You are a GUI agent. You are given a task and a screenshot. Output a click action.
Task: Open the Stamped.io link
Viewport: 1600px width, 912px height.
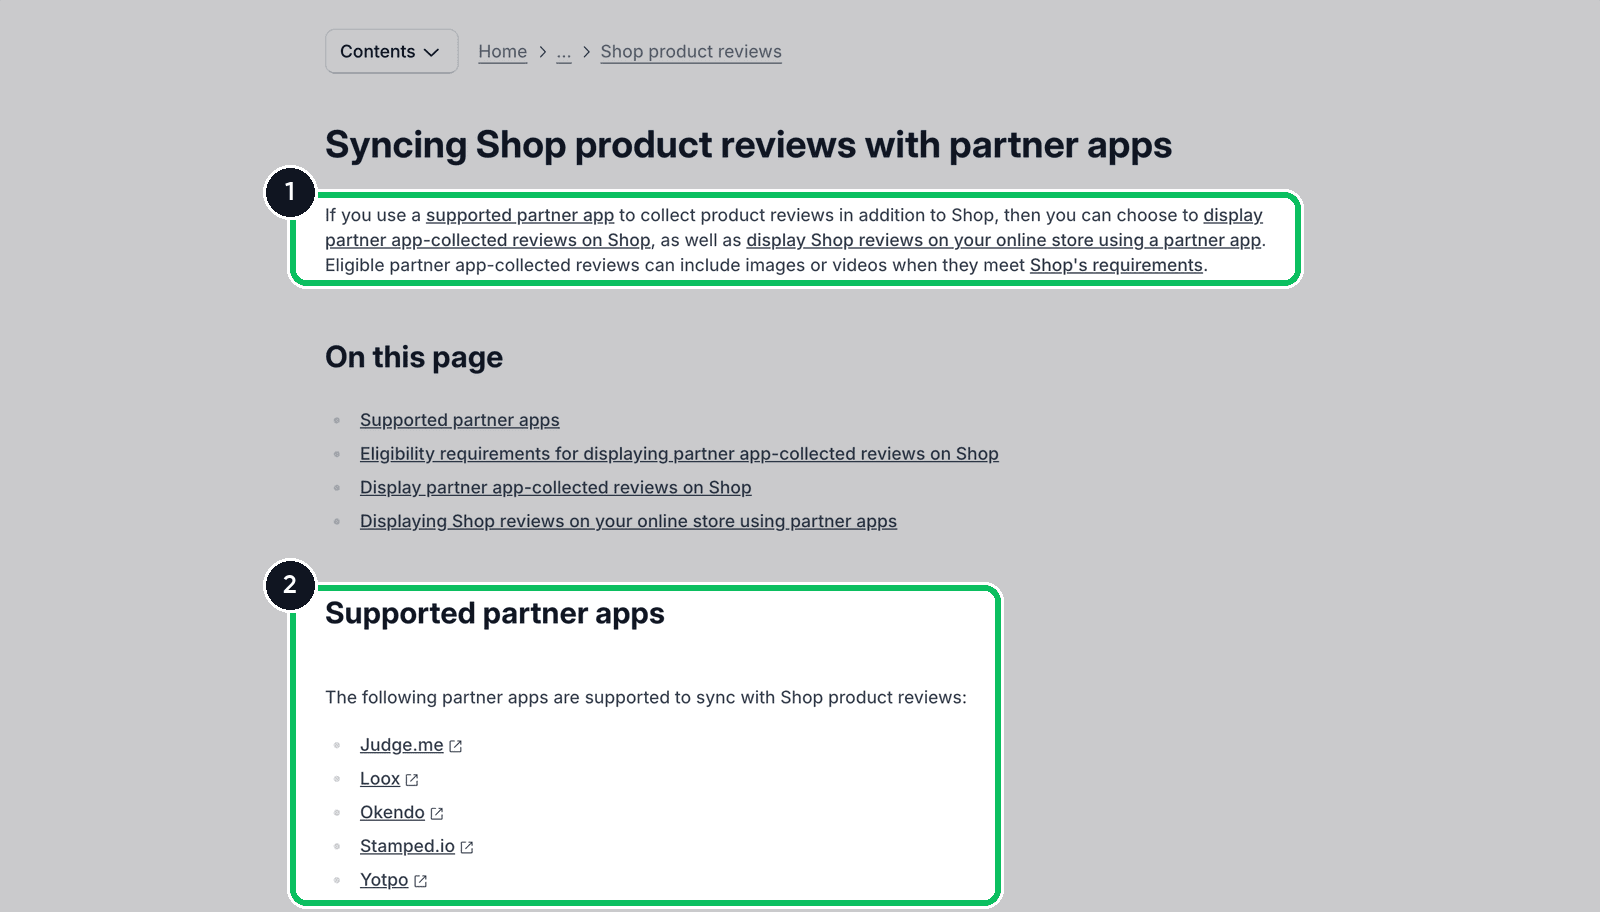pyautogui.click(x=407, y=846)
